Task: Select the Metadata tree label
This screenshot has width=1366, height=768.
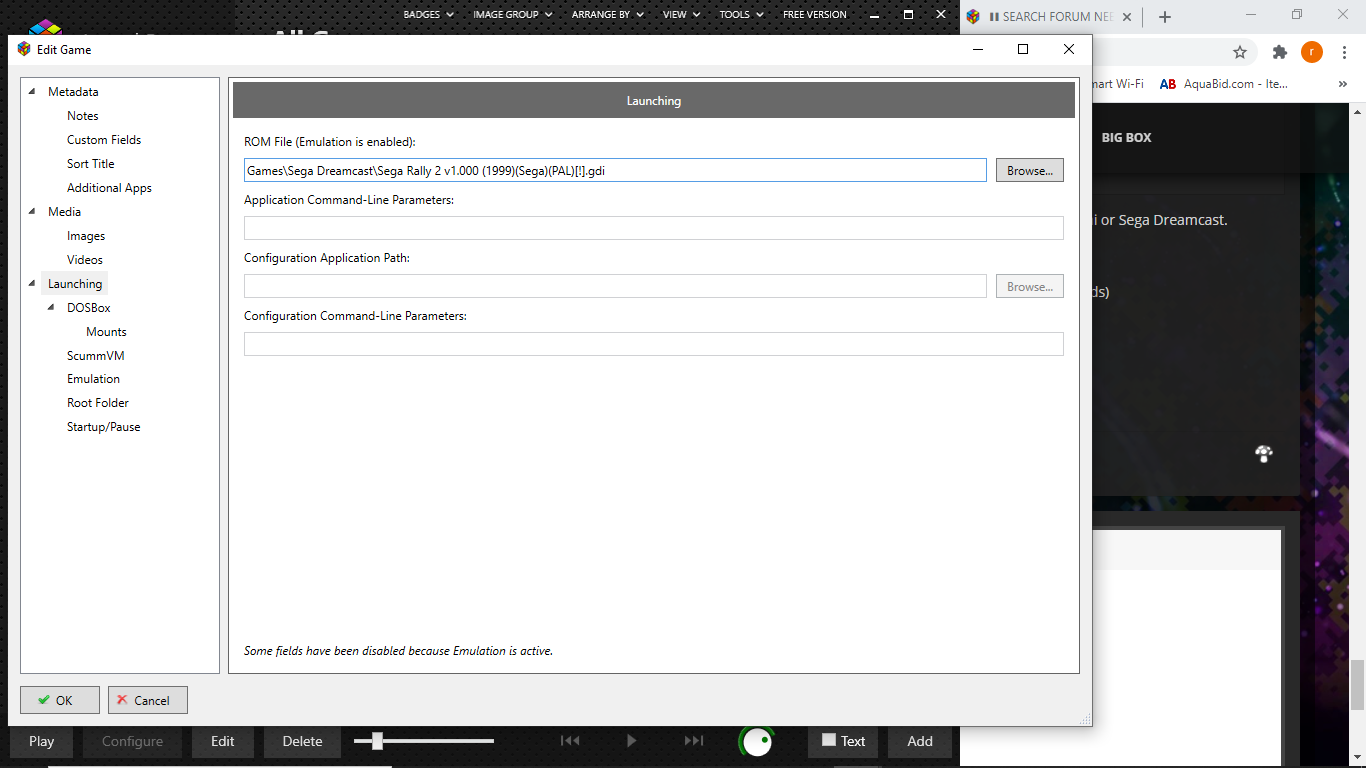Action: click(x=73, y=92)
